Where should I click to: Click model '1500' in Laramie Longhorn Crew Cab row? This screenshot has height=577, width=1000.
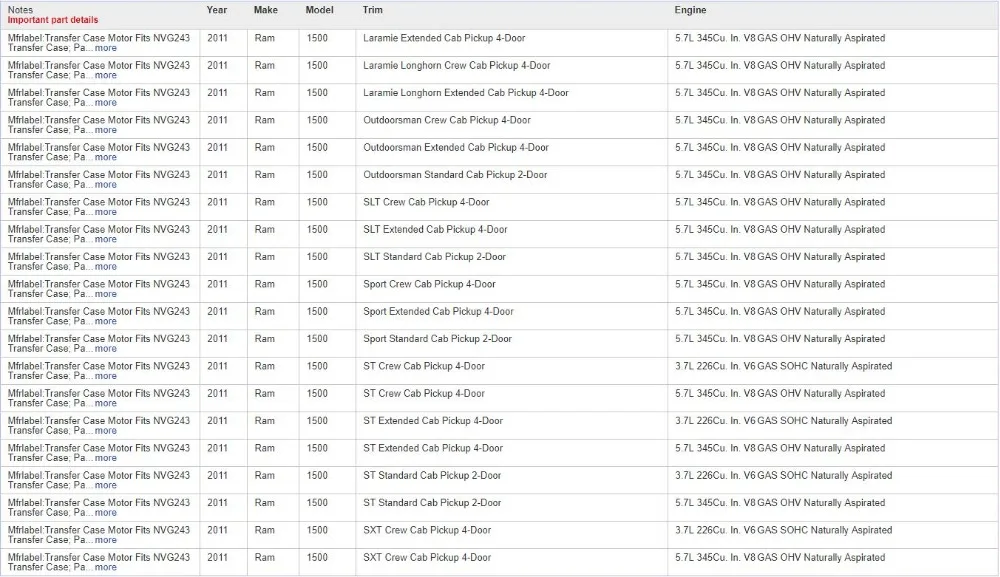coord(317,66)
